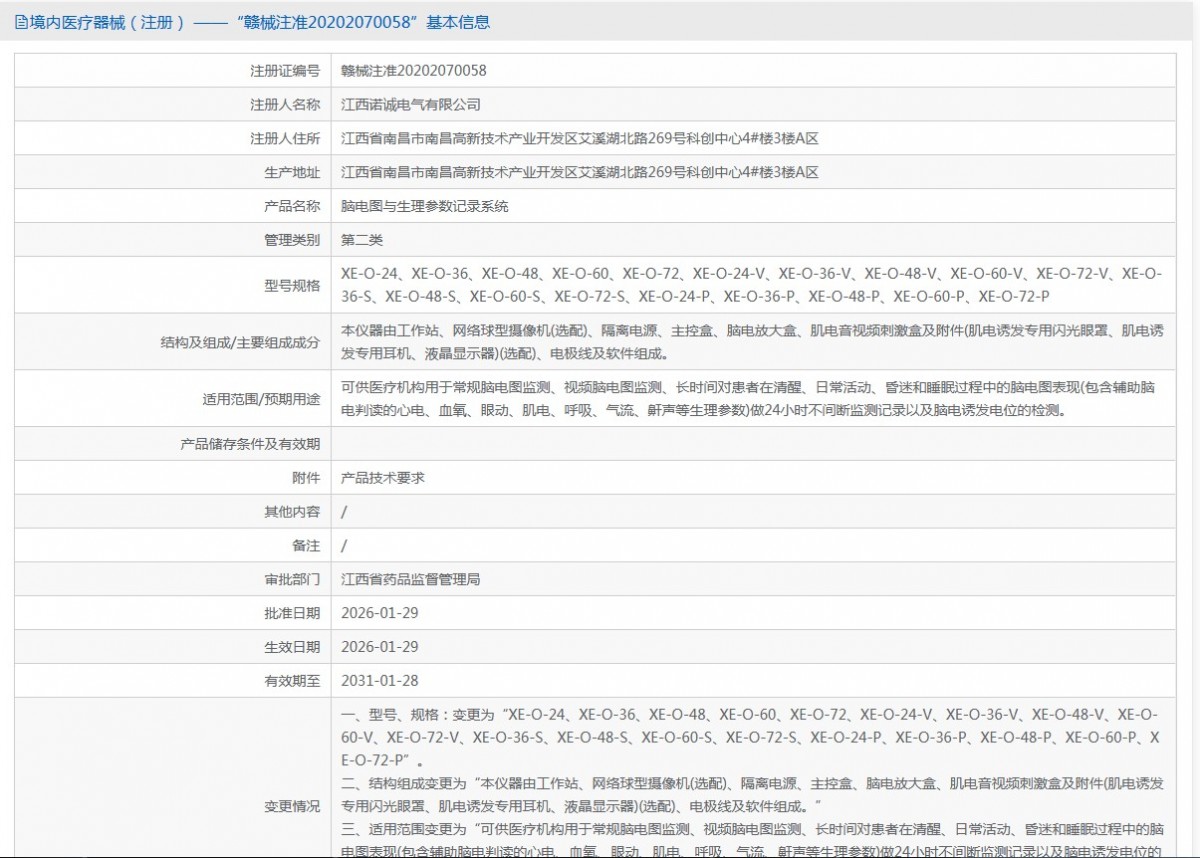Click the 有效期至 value 2031-01-28

pos(380,681)
